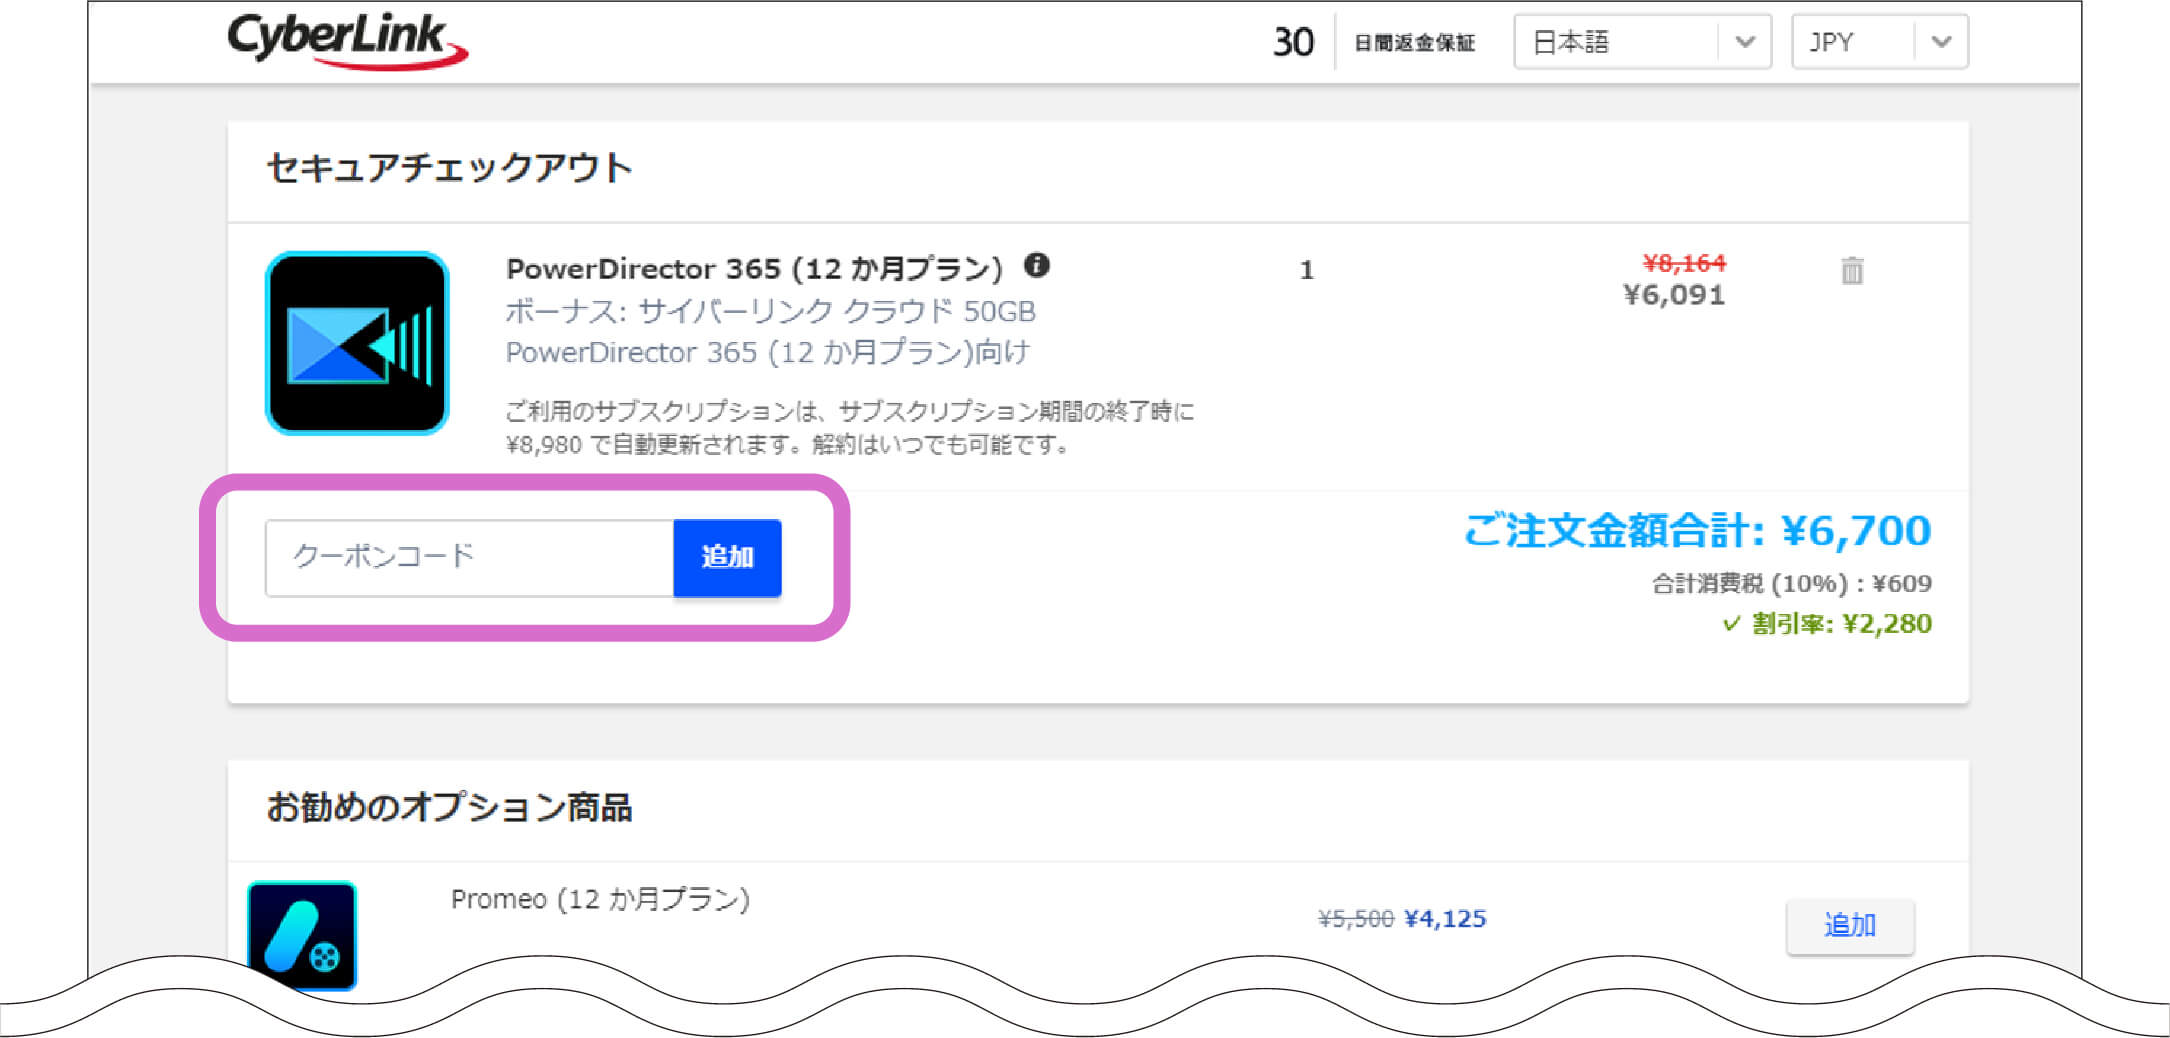
Task: Click the quantity value 1
Action: tap(1306, 270)
